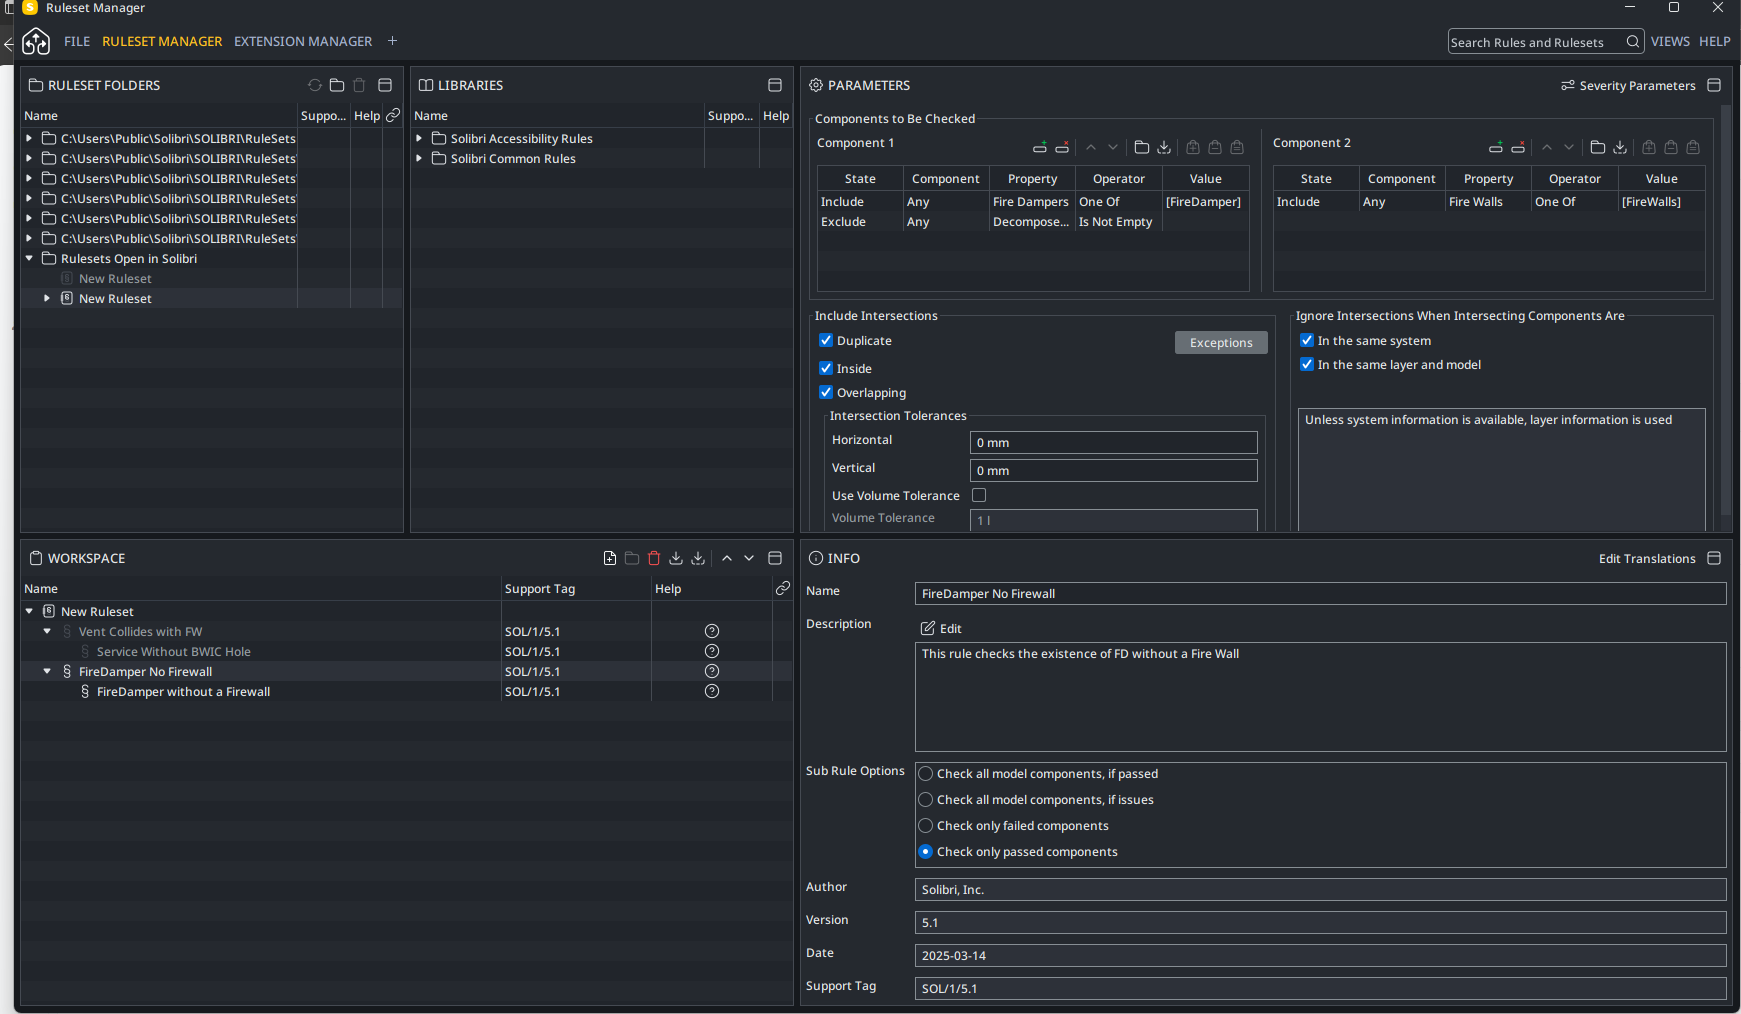Click the first save icon in Workspace toolbar
This screenshot has height=1014, width=1741.
[676, 558]
